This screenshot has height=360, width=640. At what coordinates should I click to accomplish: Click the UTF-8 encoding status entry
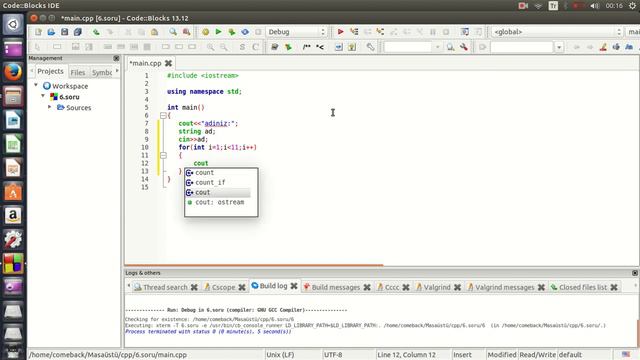click(333, 355)
